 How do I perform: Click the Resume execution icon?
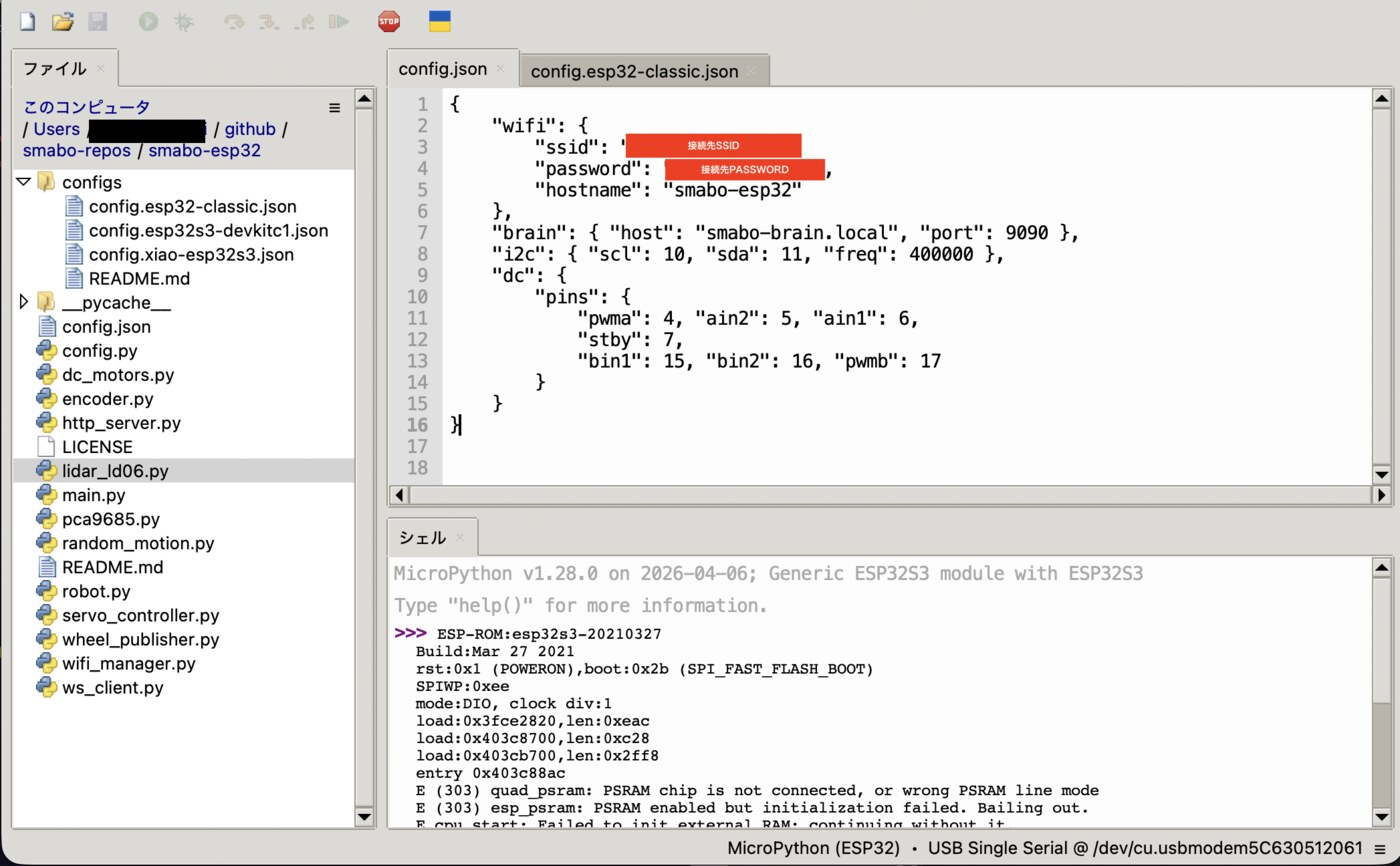click(339, 21)
